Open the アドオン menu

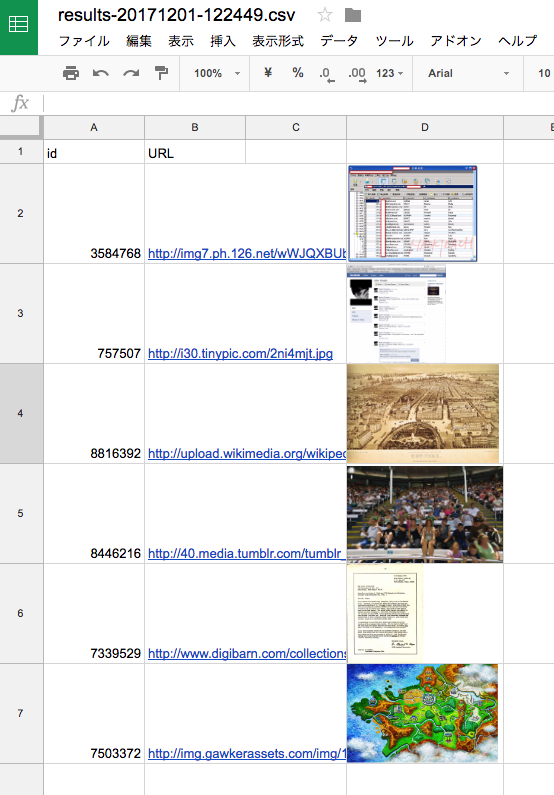tap(456, 41)
